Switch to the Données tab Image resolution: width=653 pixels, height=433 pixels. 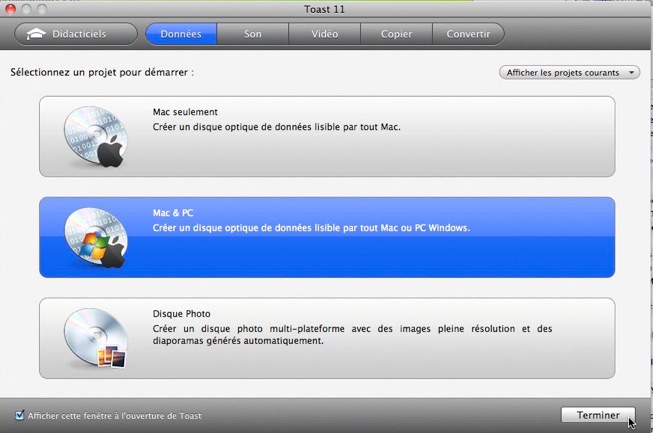[181, 34]
